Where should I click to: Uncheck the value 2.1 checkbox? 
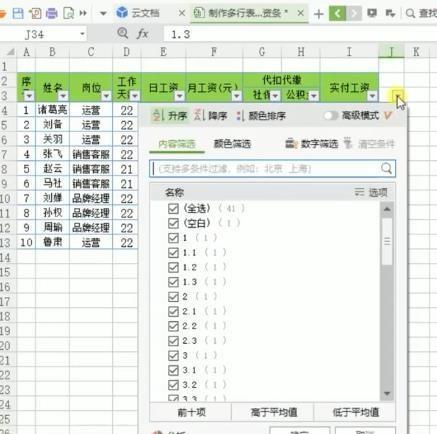click(x=173, y=311)
